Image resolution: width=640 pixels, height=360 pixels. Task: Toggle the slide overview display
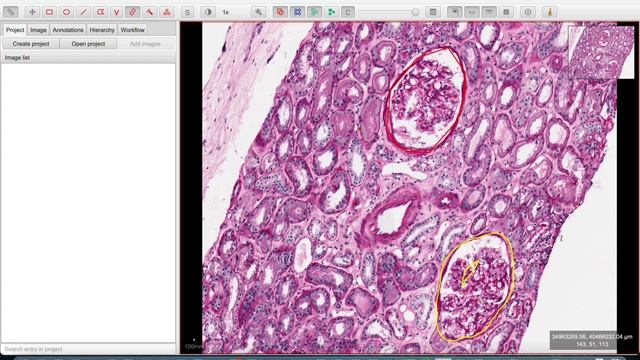click(455, 12)
